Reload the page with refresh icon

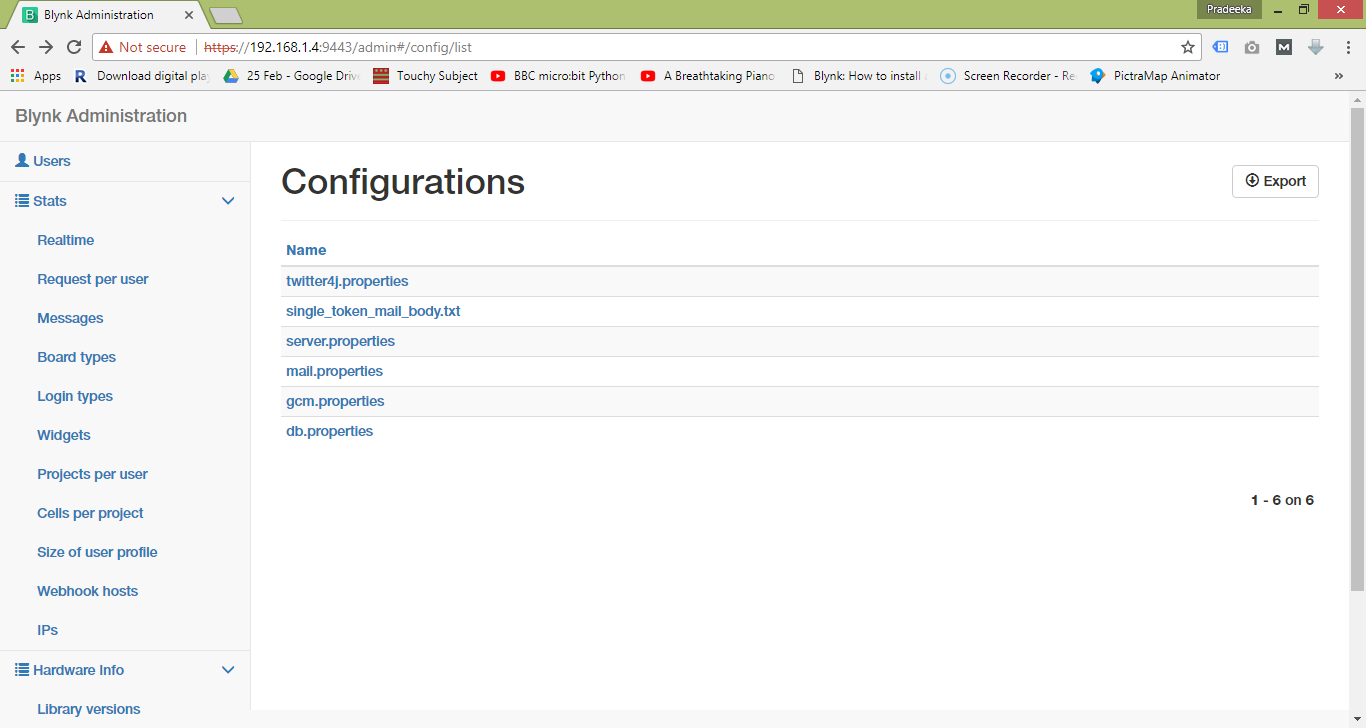74,47
